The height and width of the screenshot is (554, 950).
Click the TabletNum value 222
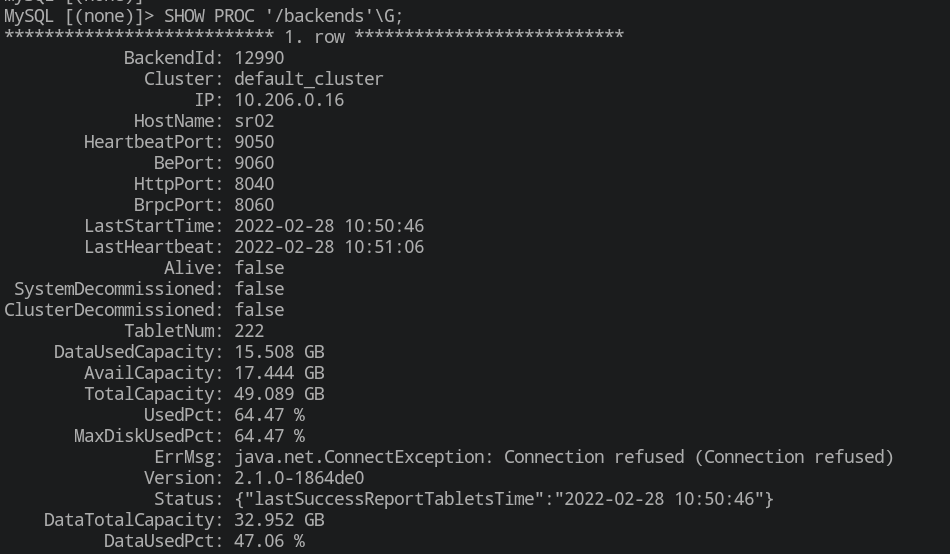(249, 331)
